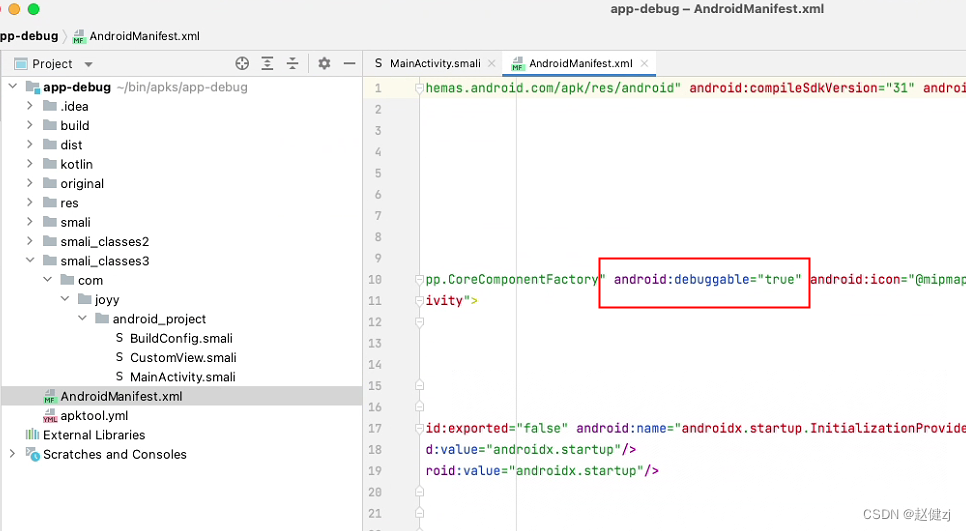Collapse all nodes in Project panel
Viewport: 966px width, 531px height.
click(293, 63)
